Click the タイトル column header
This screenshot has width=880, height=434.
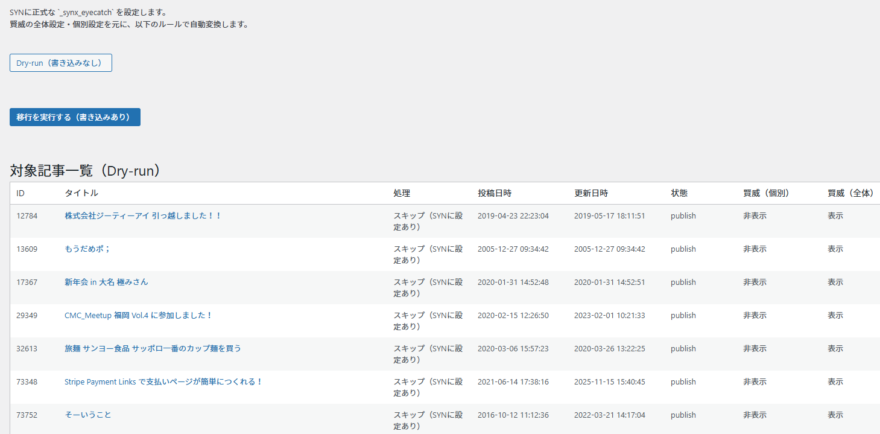pos(81,192)
